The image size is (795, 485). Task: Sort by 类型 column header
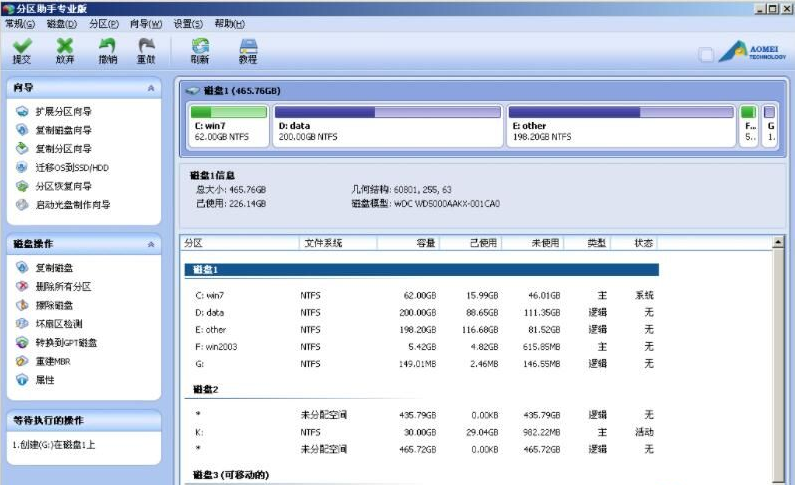click(587, 243)
